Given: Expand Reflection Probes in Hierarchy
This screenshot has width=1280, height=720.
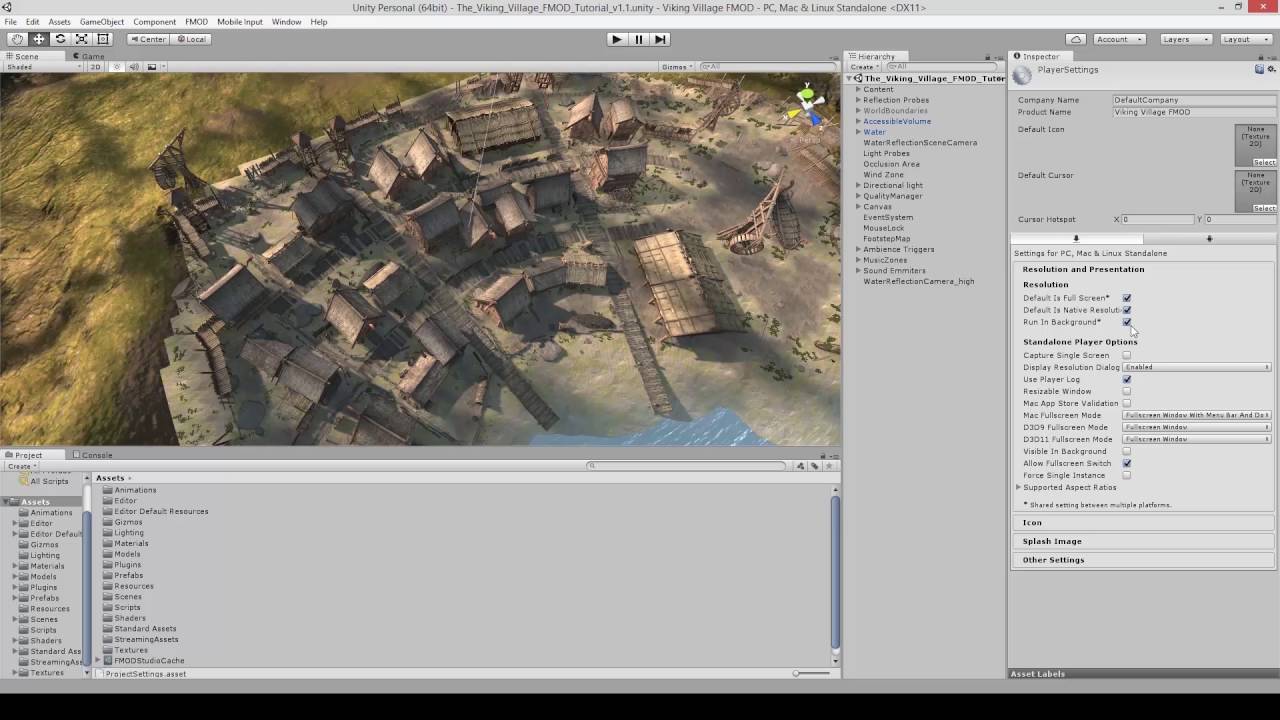Looking at the screenshot, I should tap(858, 100).
